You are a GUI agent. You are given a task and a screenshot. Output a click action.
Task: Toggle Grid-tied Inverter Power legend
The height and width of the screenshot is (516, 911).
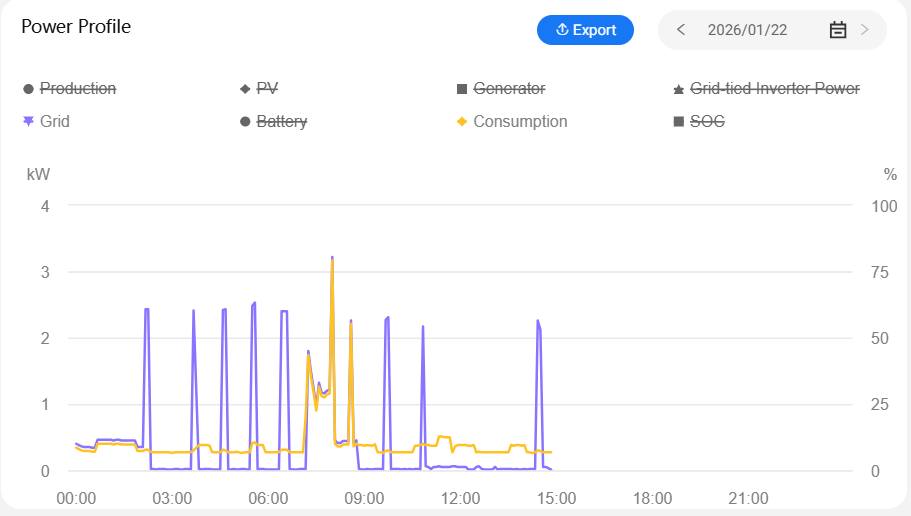click(766, 88)
